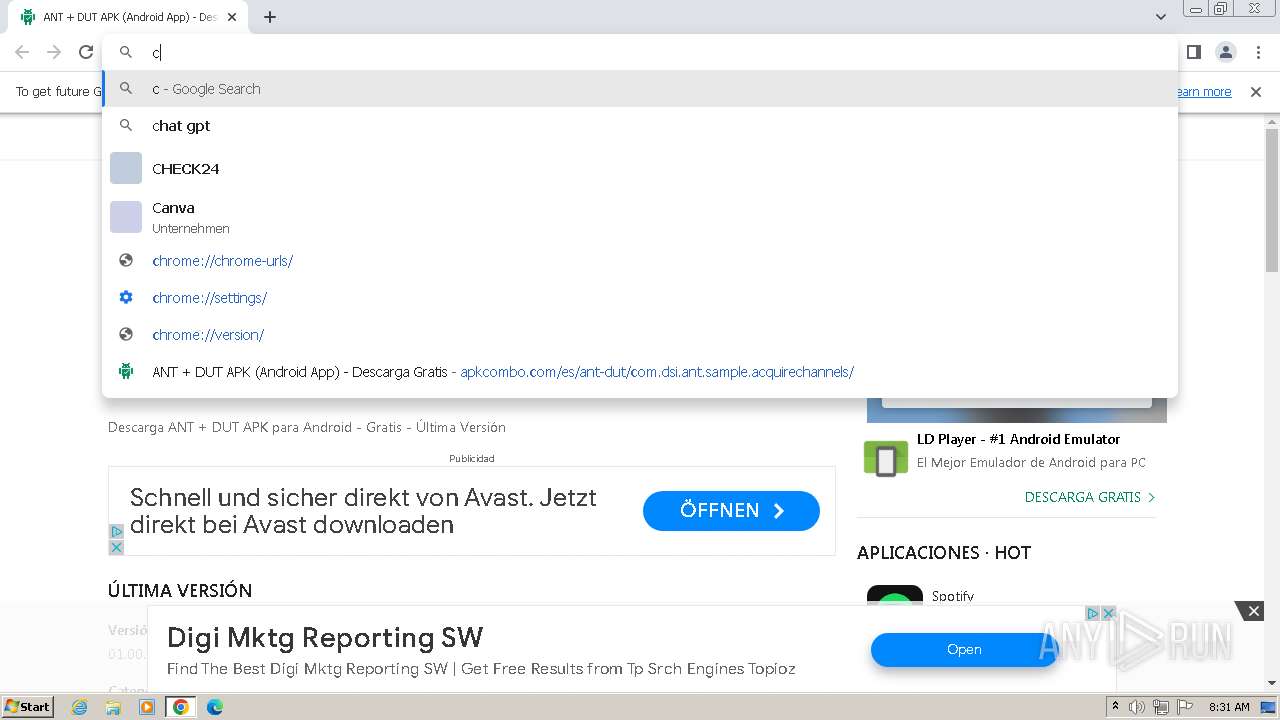The image size is (1280, 720).
Task: Click the Open button on the bottom ad
Action: (x=964, y=650)
